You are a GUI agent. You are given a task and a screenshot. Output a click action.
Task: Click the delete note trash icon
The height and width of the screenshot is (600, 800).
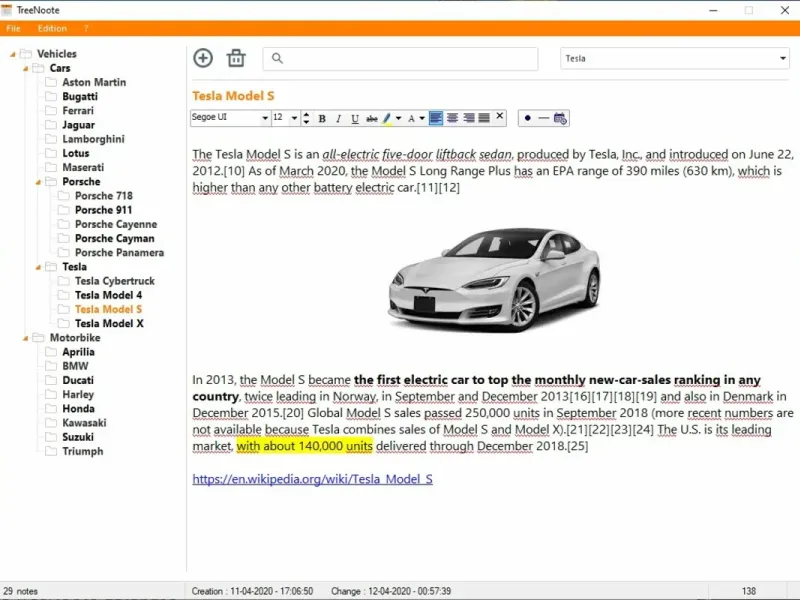236,58
